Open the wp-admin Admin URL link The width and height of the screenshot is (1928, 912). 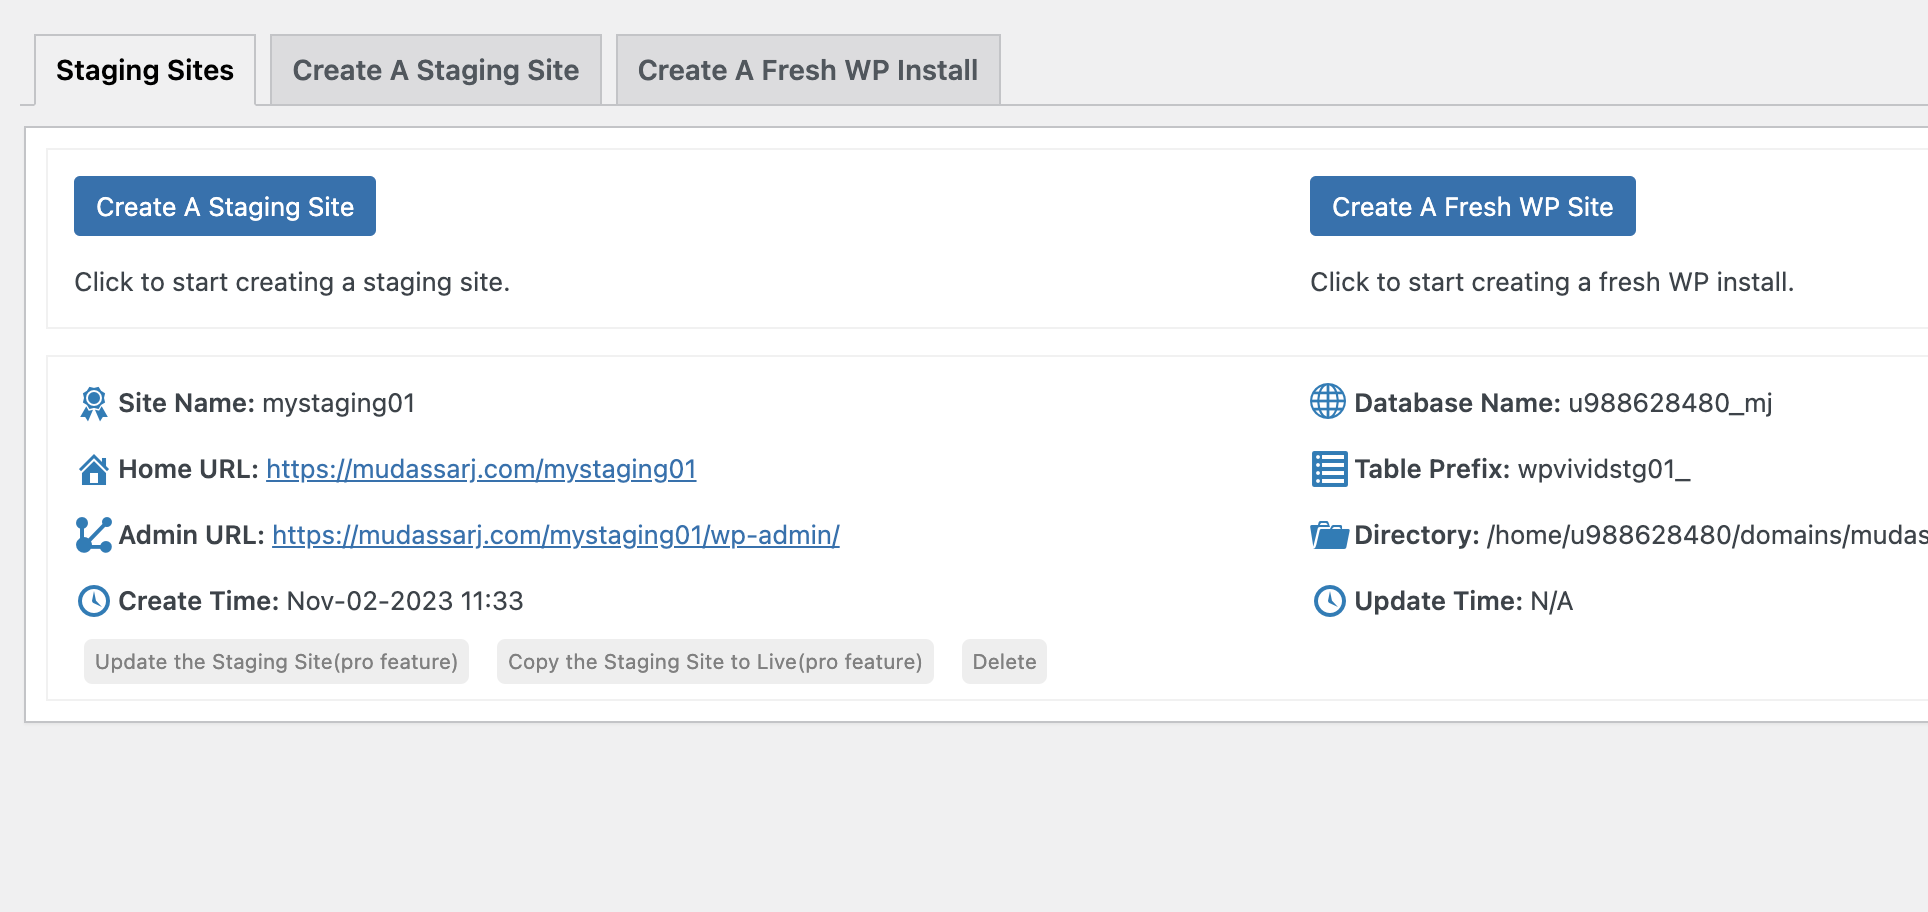(x=556, y=535)
